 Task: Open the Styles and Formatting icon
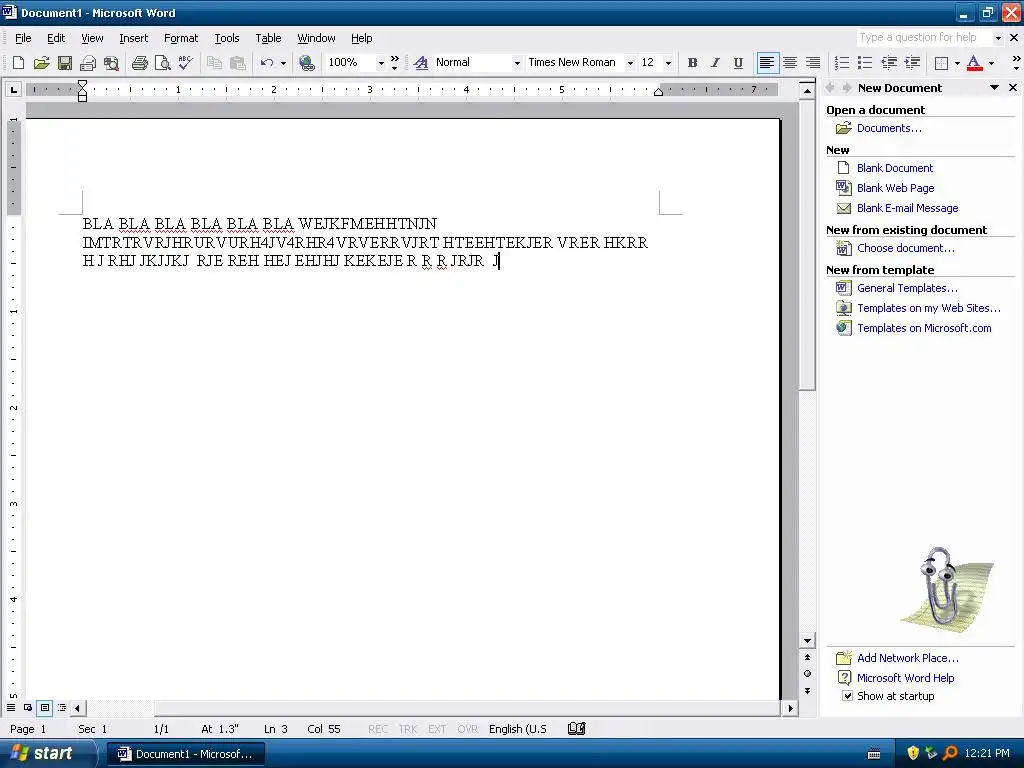pyautogui.click(x=421, y=63)
